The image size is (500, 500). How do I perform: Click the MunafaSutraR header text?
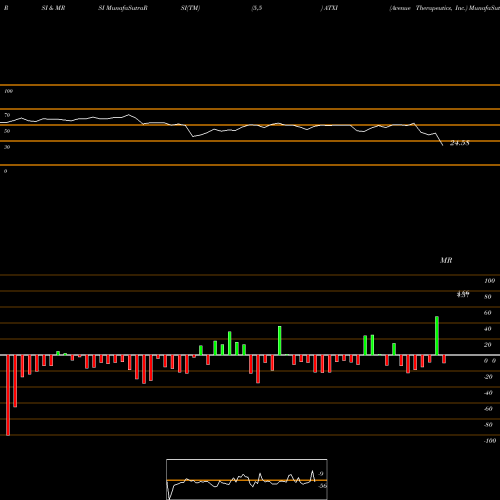pos(127,8)
